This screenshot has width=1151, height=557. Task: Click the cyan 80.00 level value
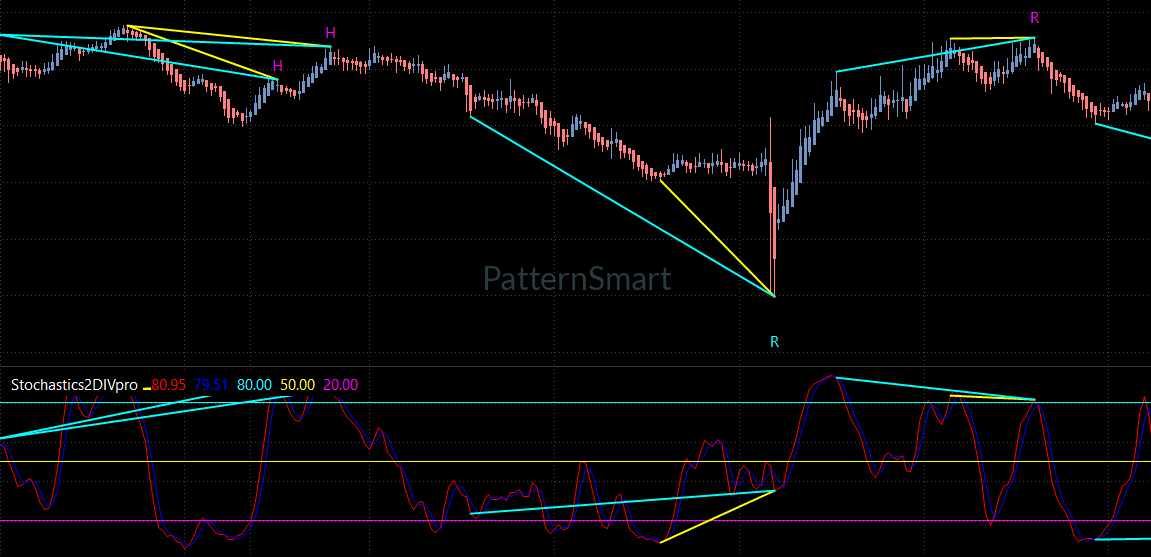coord(254,385)
